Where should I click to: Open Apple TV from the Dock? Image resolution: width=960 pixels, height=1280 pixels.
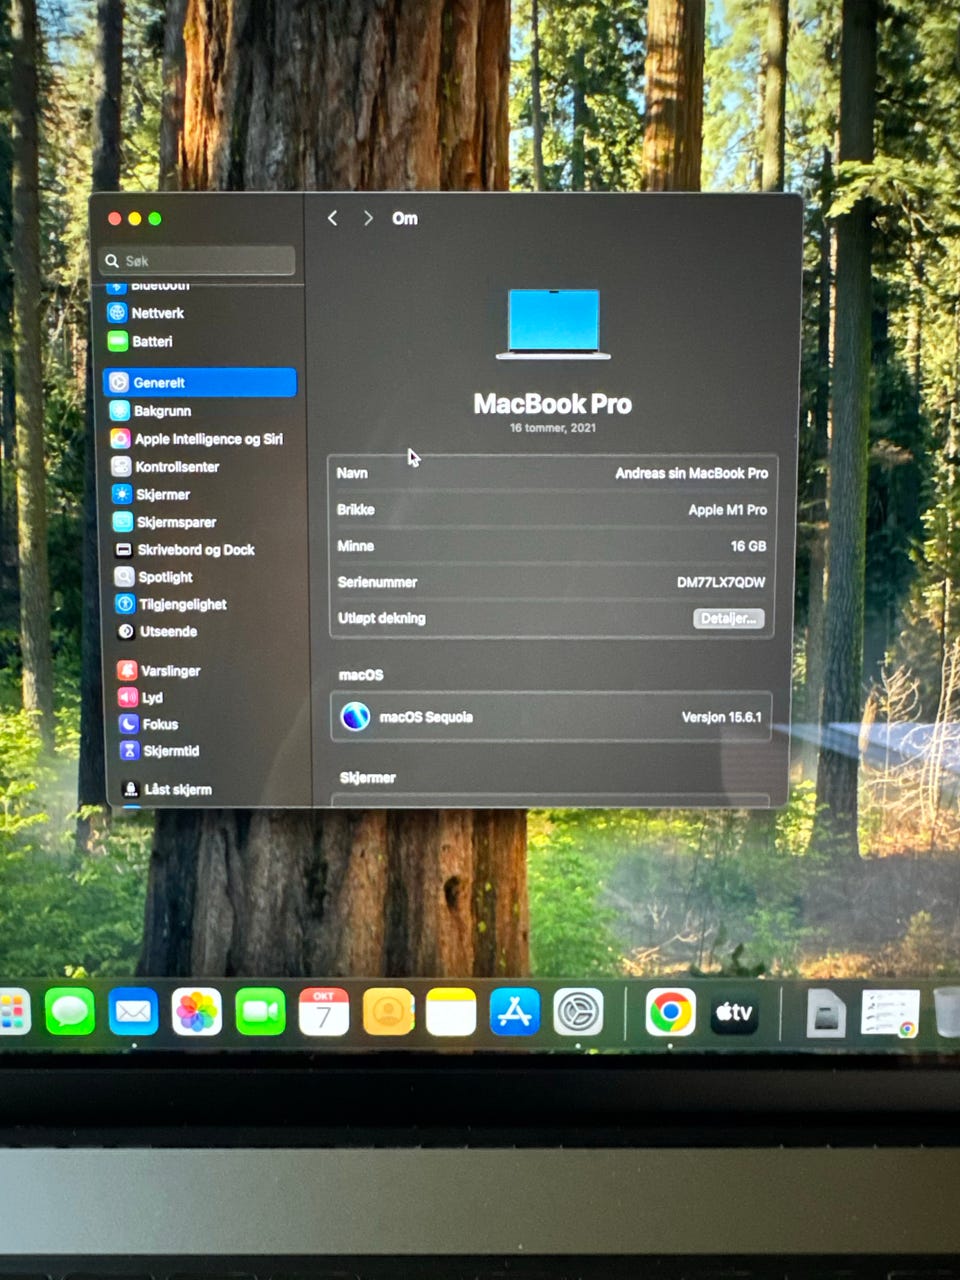(x=734, y=1013)
